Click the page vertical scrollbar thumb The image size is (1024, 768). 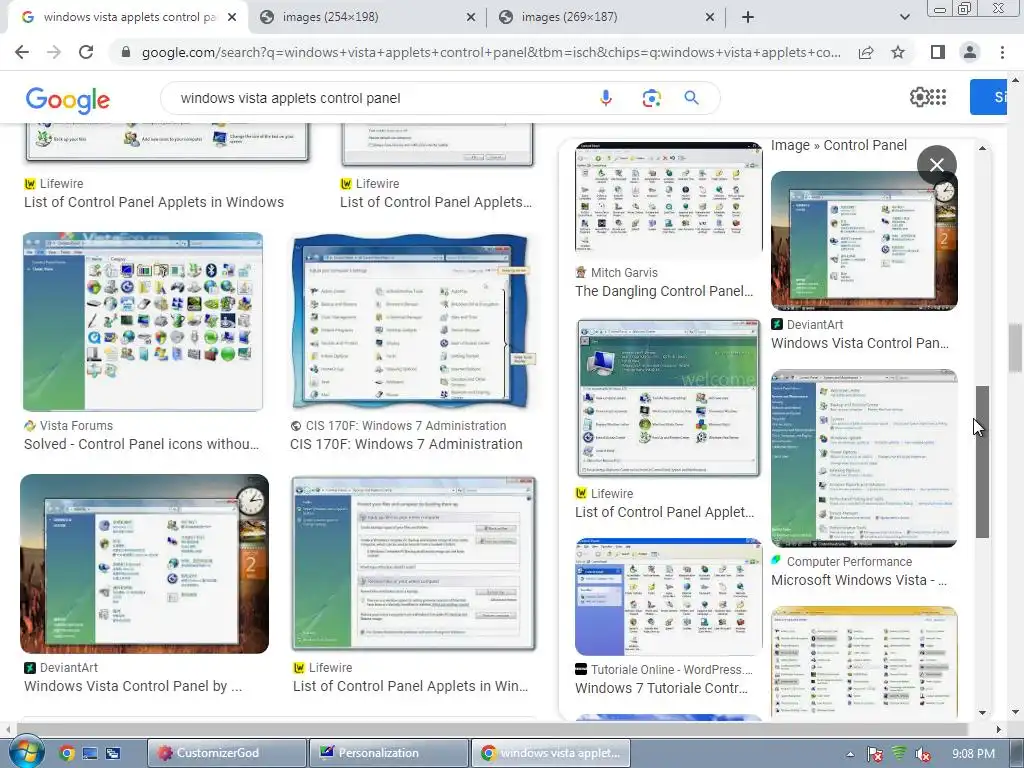[1015, 347]
